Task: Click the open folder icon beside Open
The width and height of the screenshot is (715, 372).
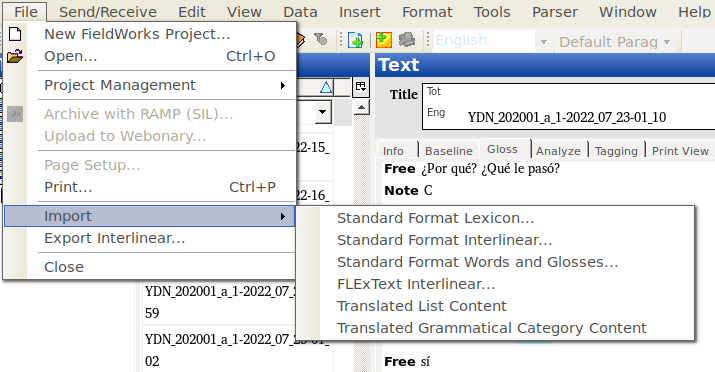Action: (x=15, y=56)
